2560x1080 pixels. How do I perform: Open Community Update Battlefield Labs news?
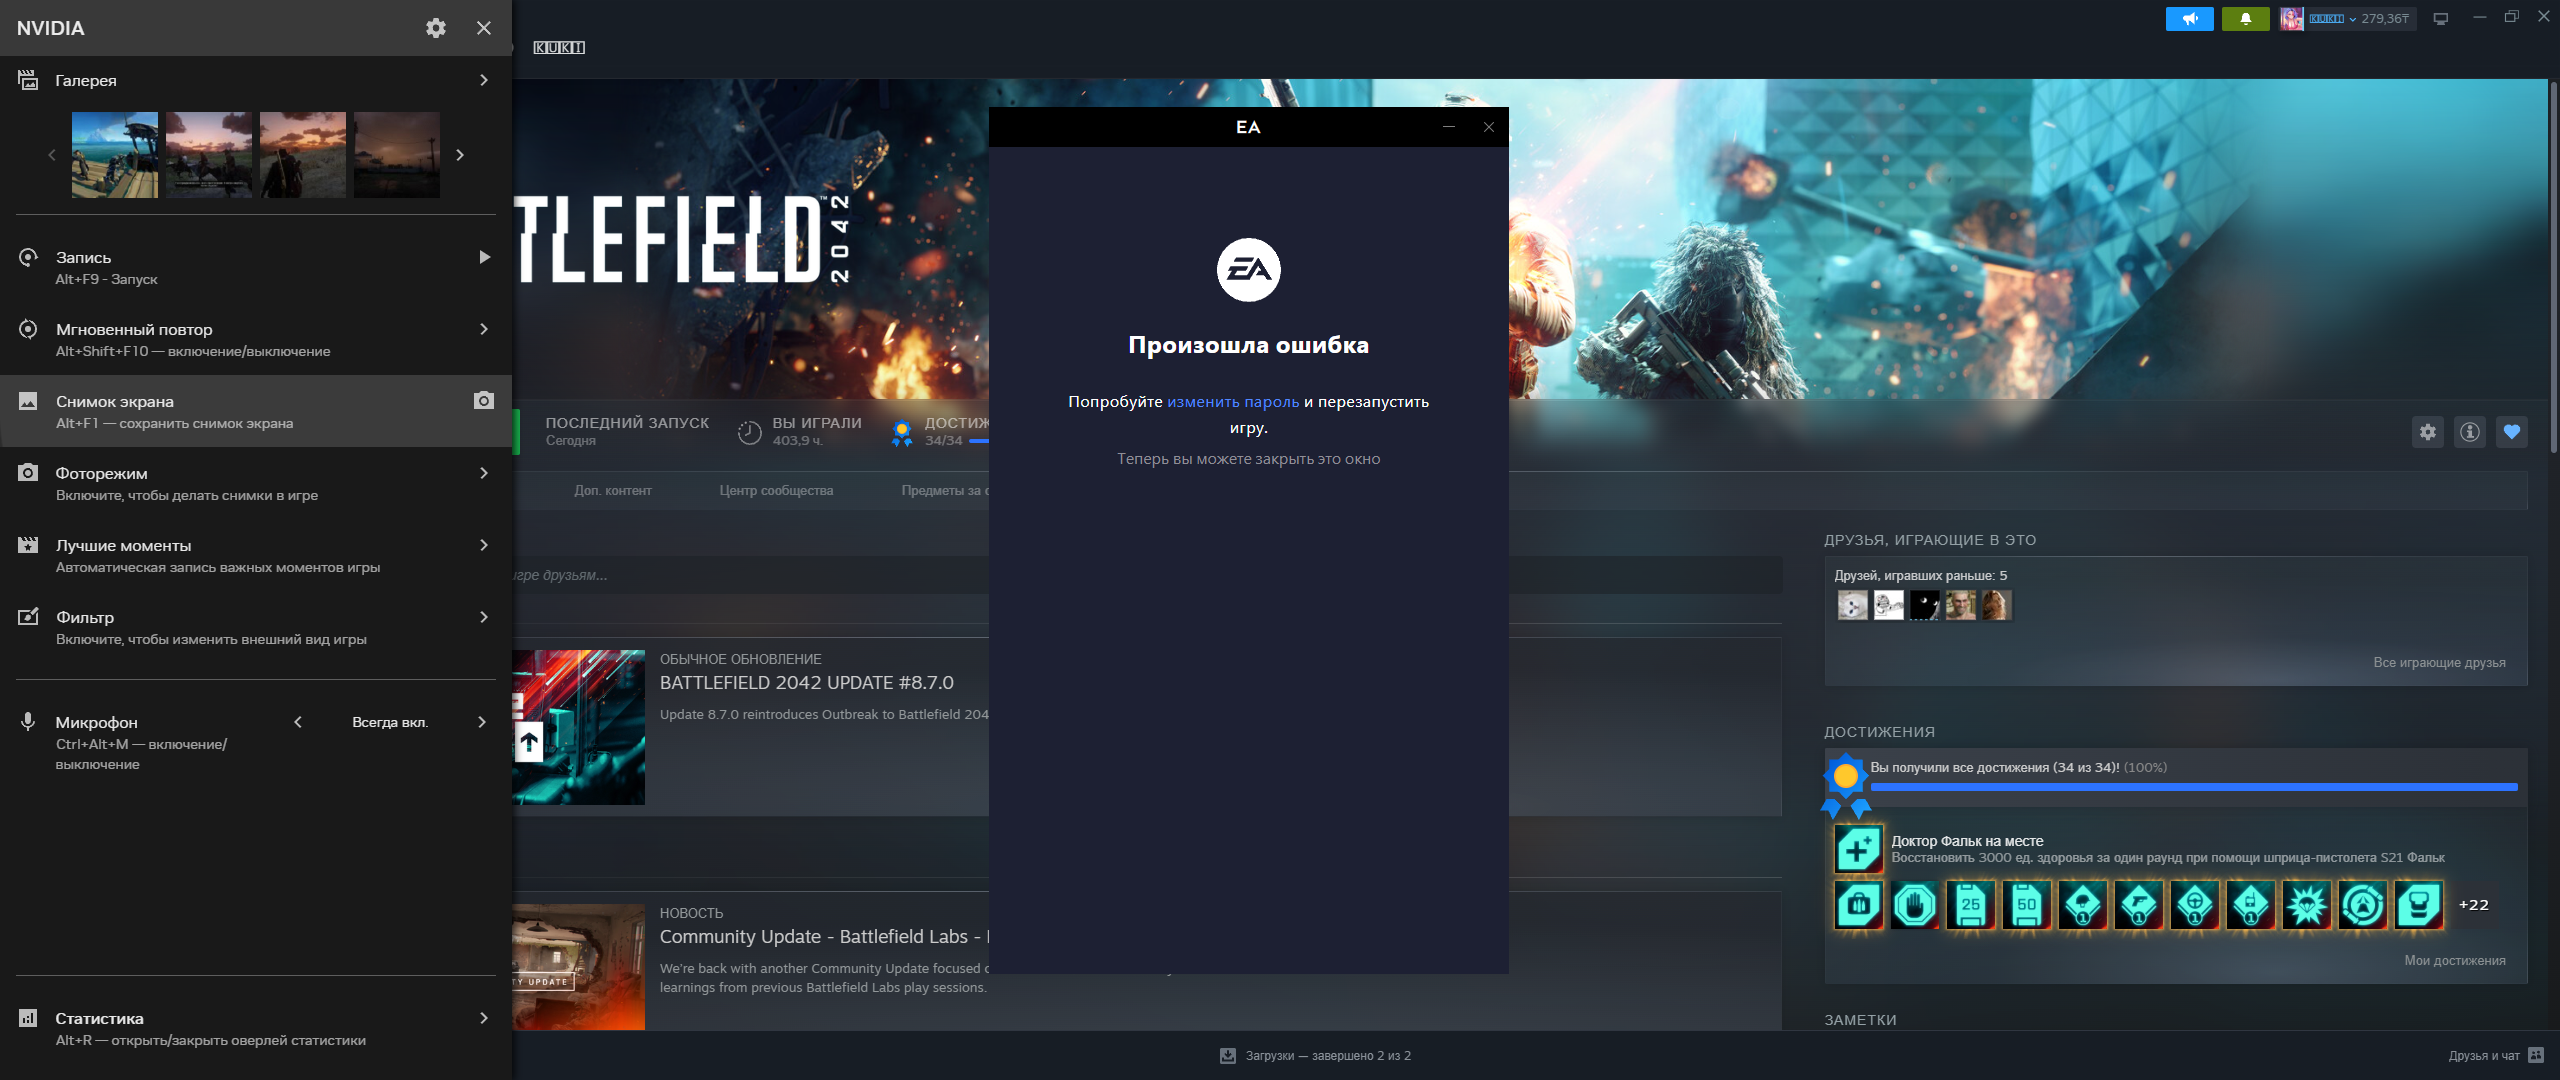pyautogui.click(x=824, y=937)
